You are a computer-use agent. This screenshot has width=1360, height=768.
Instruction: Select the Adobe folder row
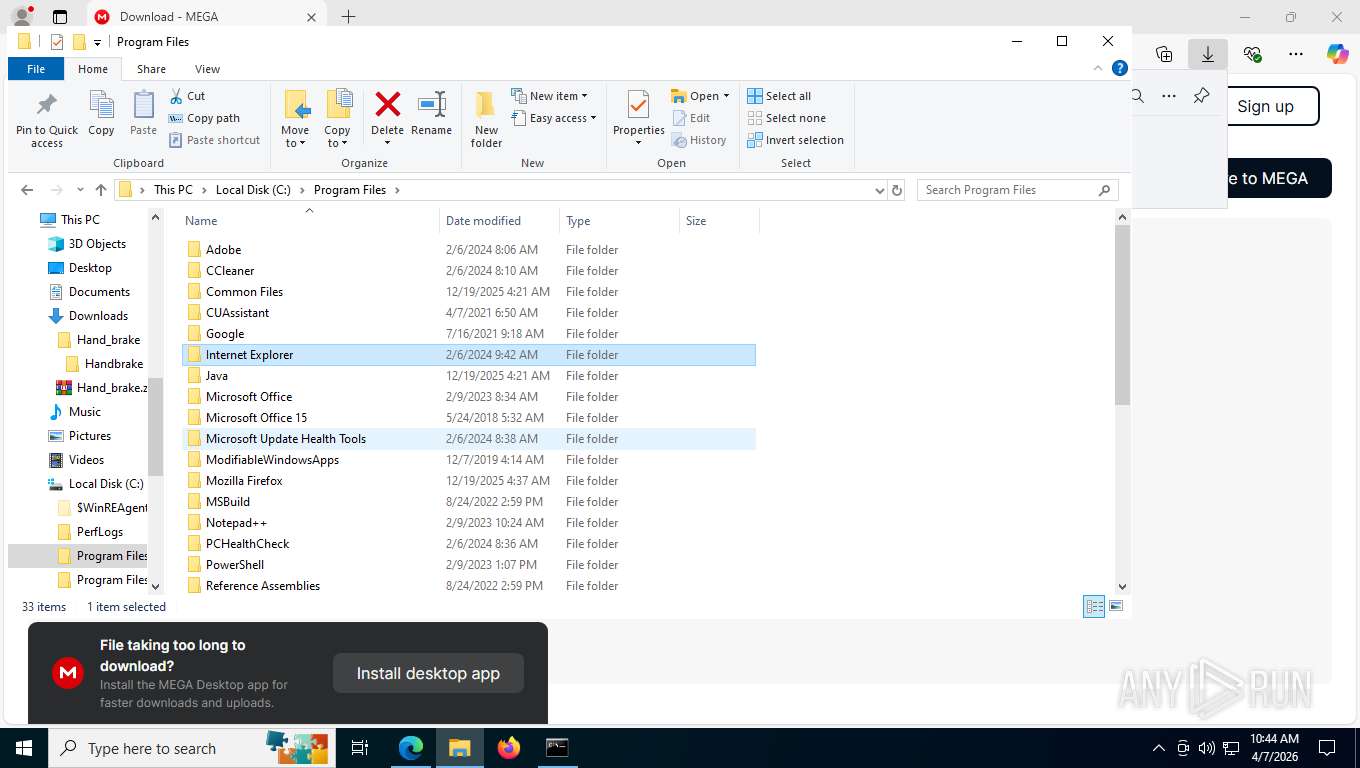(x=469, y=250)
